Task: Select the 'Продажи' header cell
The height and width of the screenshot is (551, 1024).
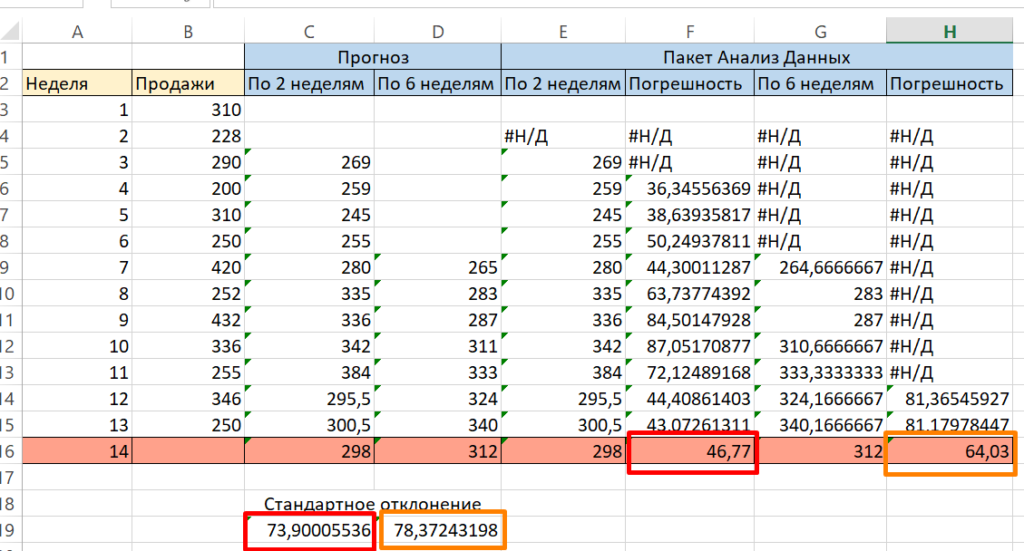Action: [x=188, y=83]
